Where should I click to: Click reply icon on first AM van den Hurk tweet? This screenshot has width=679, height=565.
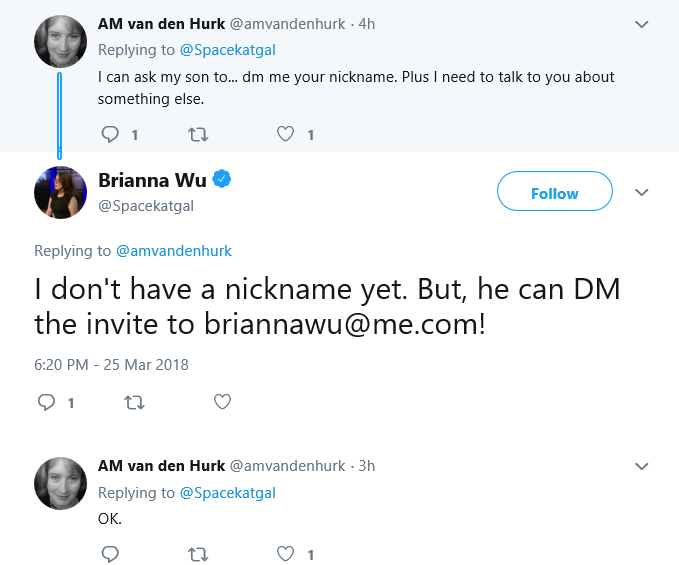(110, 134)
